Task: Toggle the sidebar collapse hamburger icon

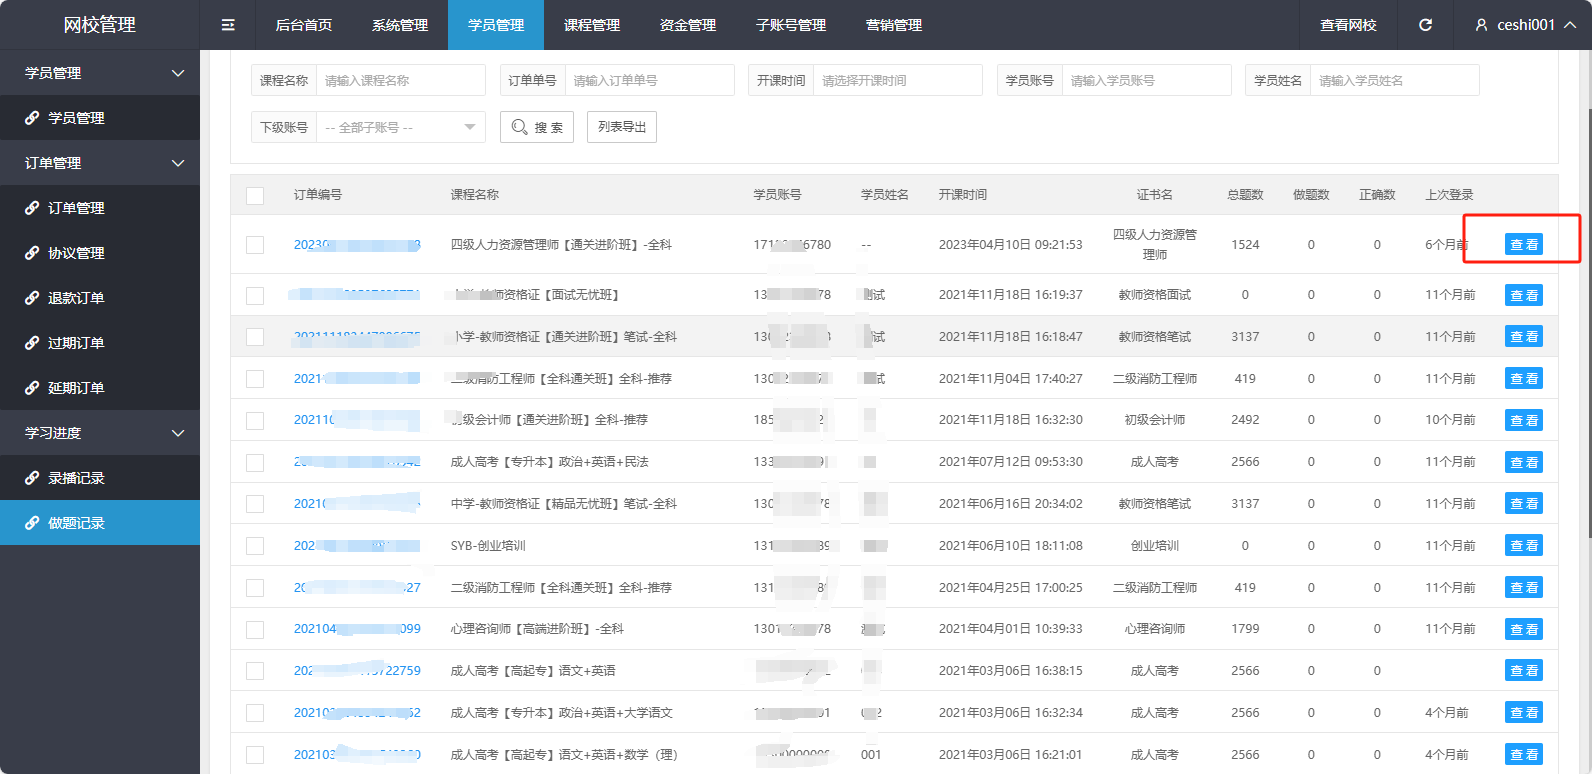Action: pos(228,25)
